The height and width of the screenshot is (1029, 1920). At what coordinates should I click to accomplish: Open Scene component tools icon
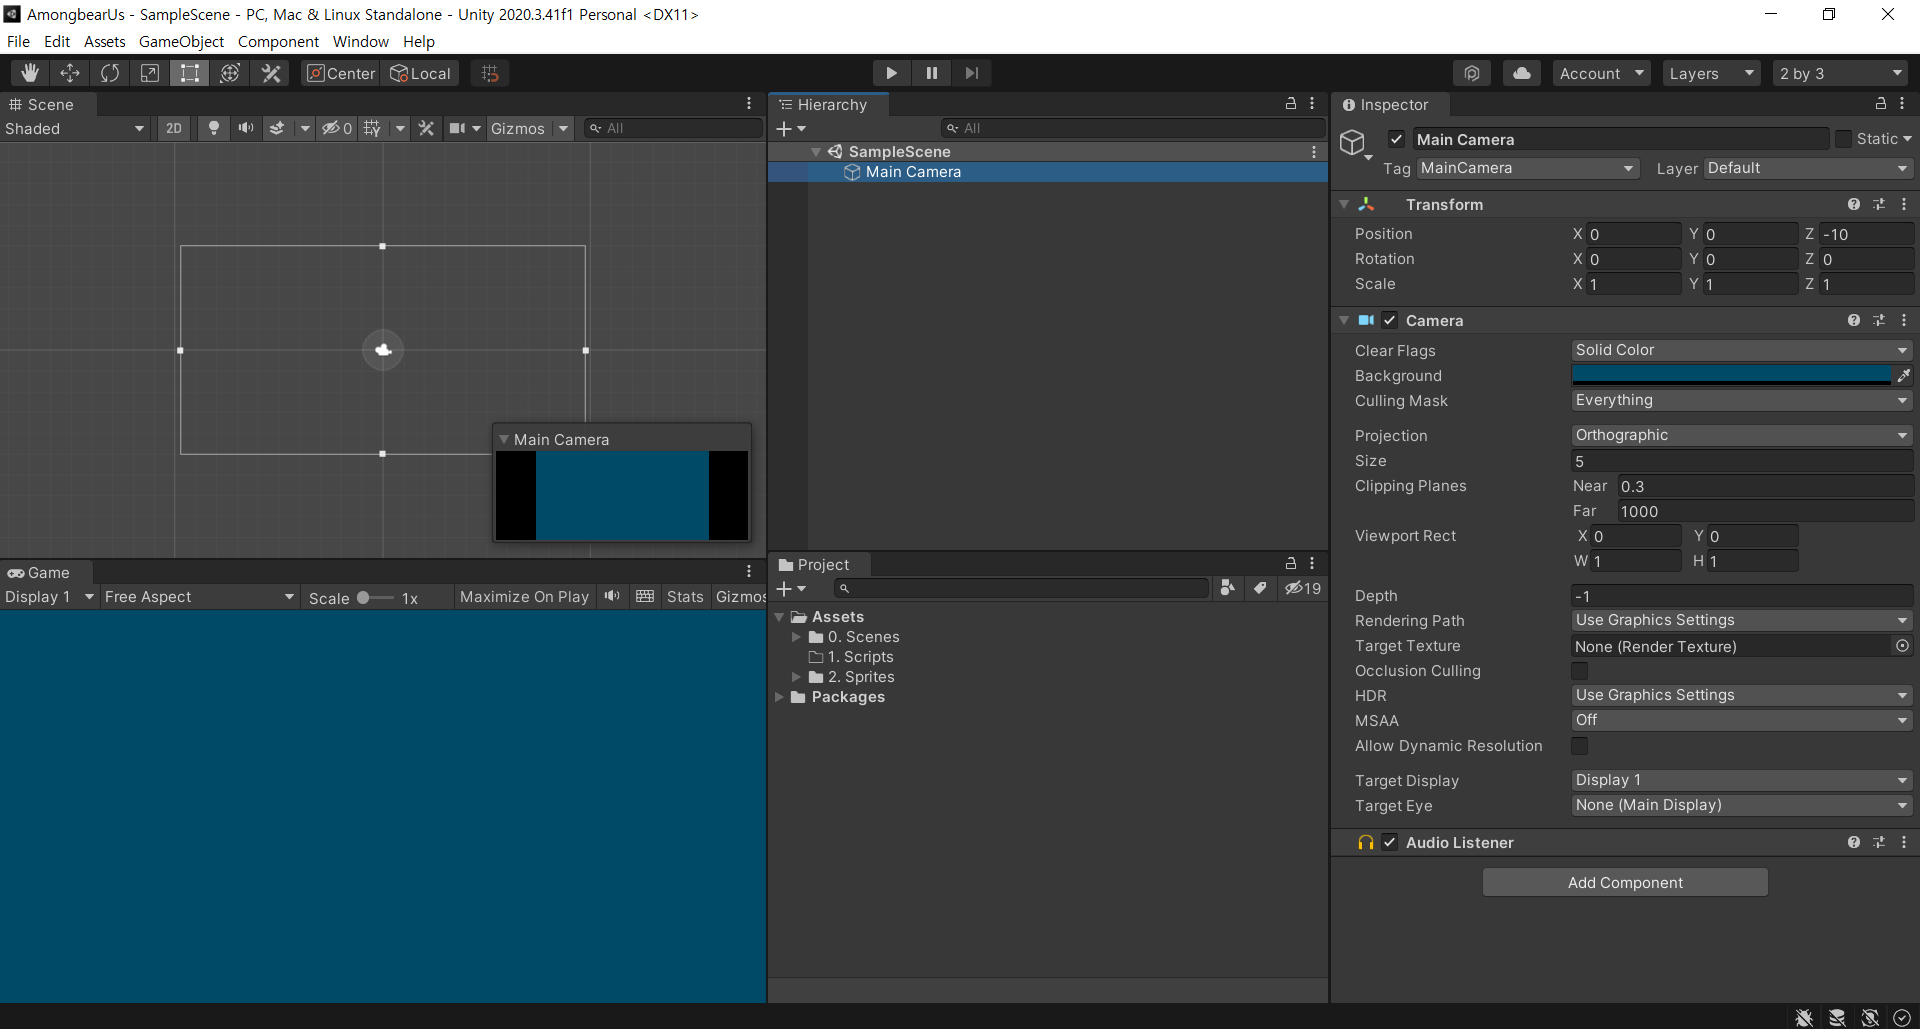click(x=426, y=128)
